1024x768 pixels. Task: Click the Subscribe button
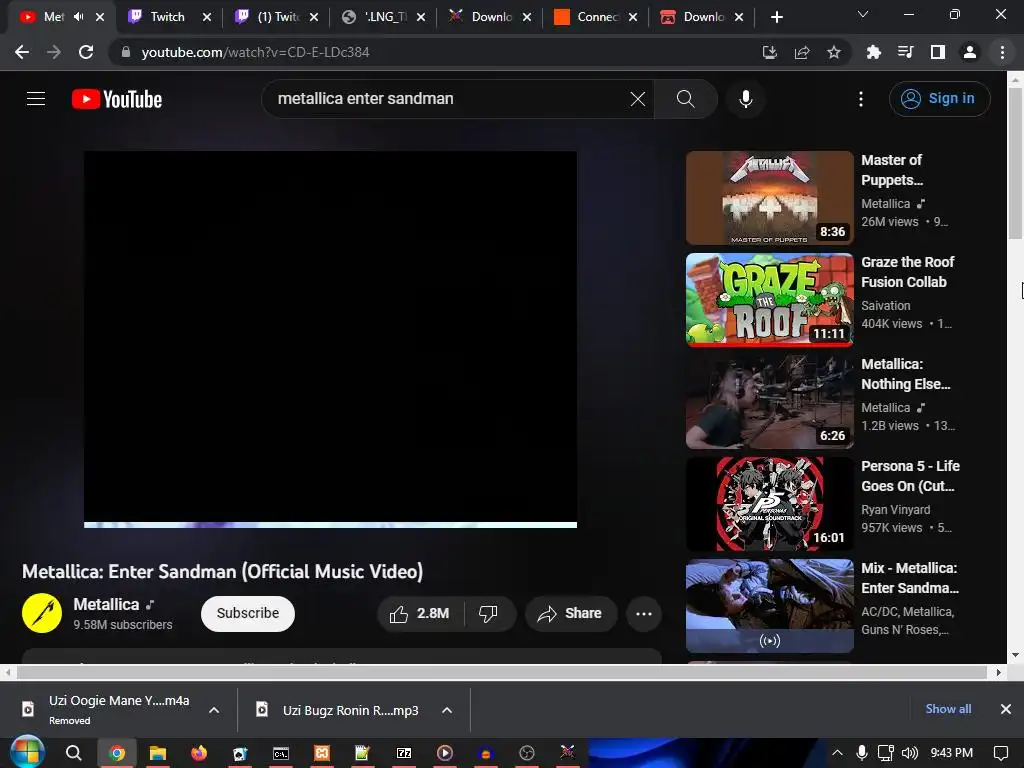(x=248, y=613)
